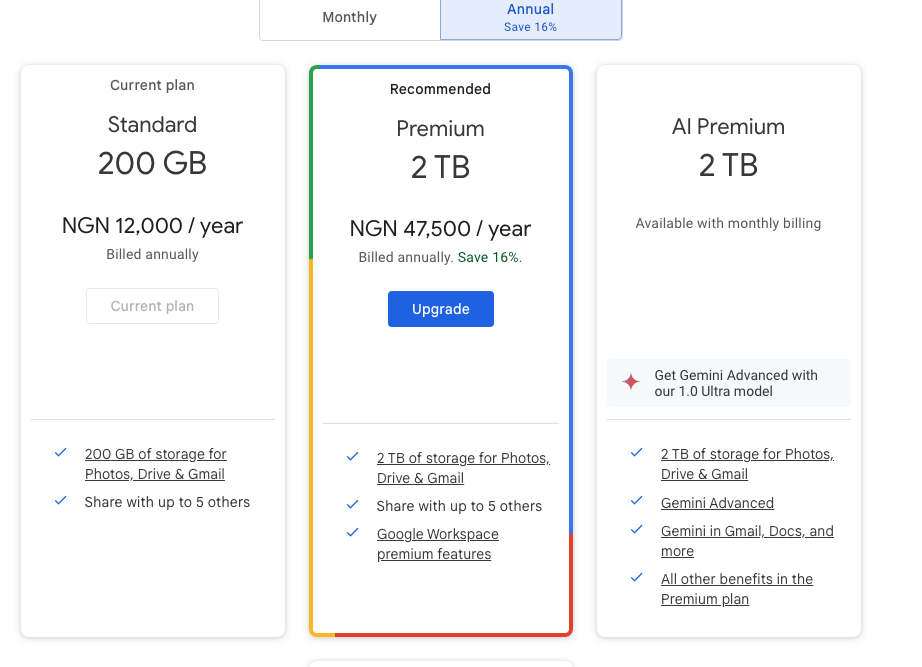Open Google Workspace premium features link
The height and width of the screenshot is (667, 922).
click(437, 544)
